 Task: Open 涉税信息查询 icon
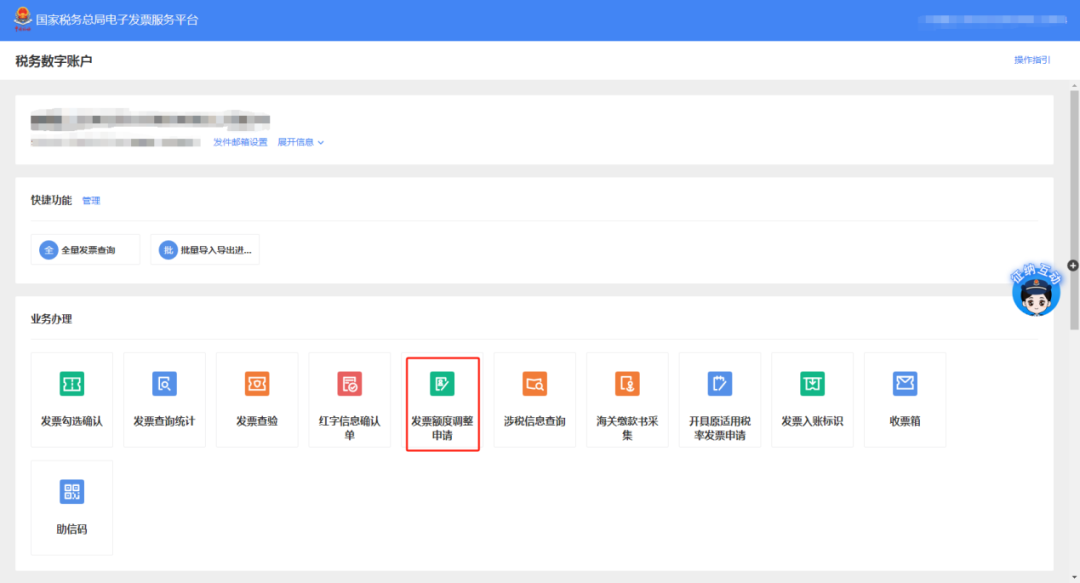pos(534,384)
